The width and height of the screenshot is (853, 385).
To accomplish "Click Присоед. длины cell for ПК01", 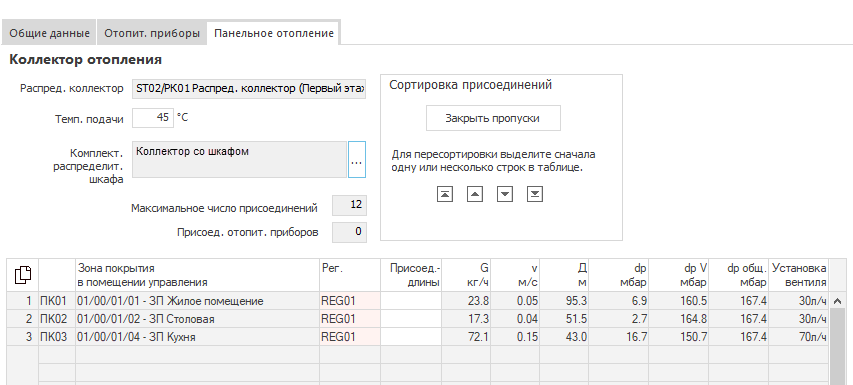I will pyautogui.click(x=411, y=301).
